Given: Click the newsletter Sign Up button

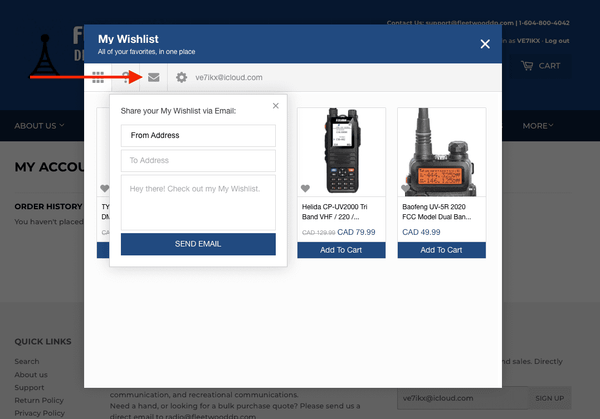Looking at the screenshot, I should pos(549,398).
